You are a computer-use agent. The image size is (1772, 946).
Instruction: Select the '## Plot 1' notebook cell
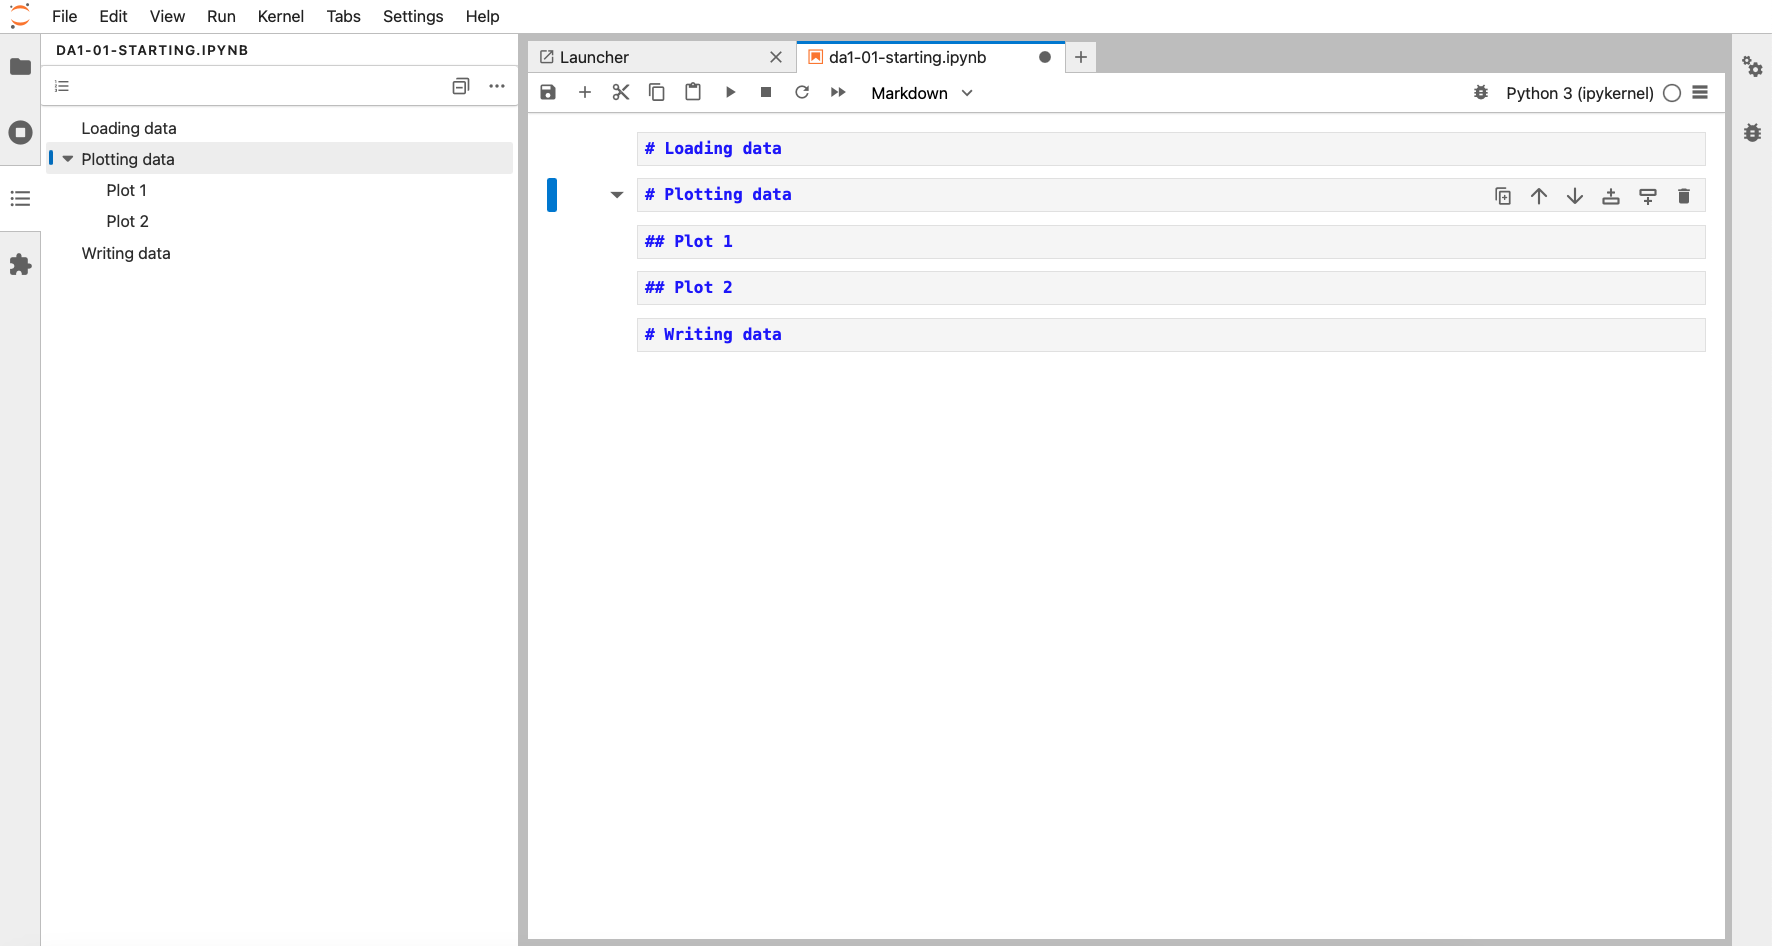tap(1171, 242)
